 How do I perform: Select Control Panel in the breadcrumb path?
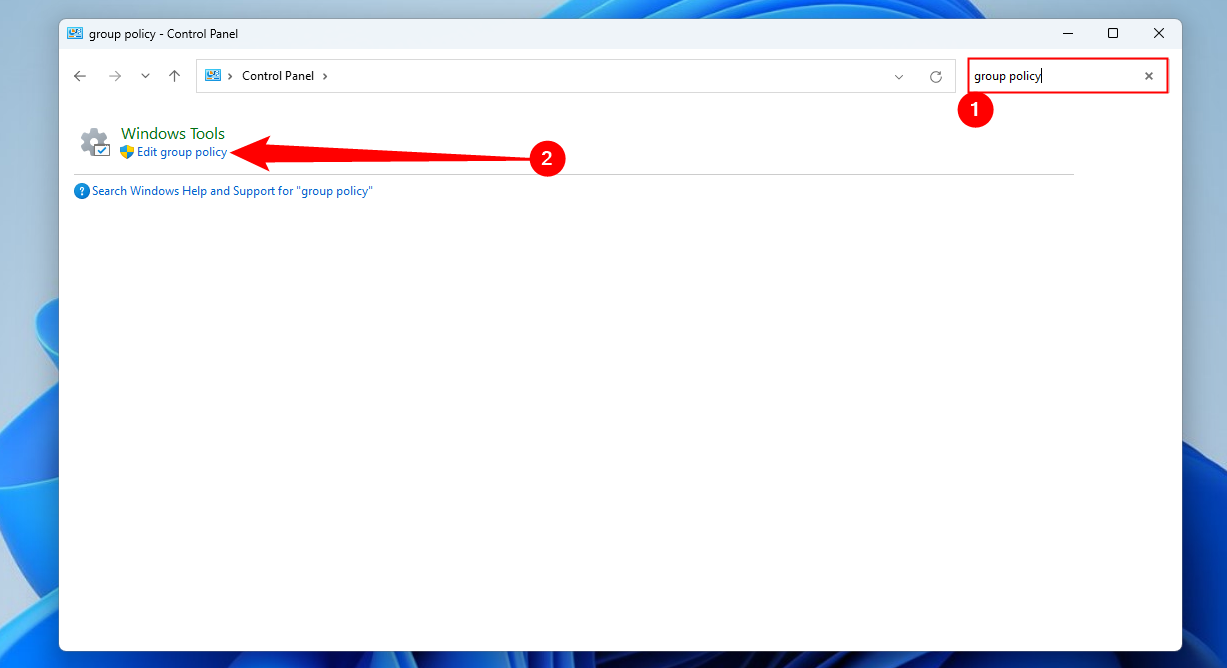(x=278, y=75)
